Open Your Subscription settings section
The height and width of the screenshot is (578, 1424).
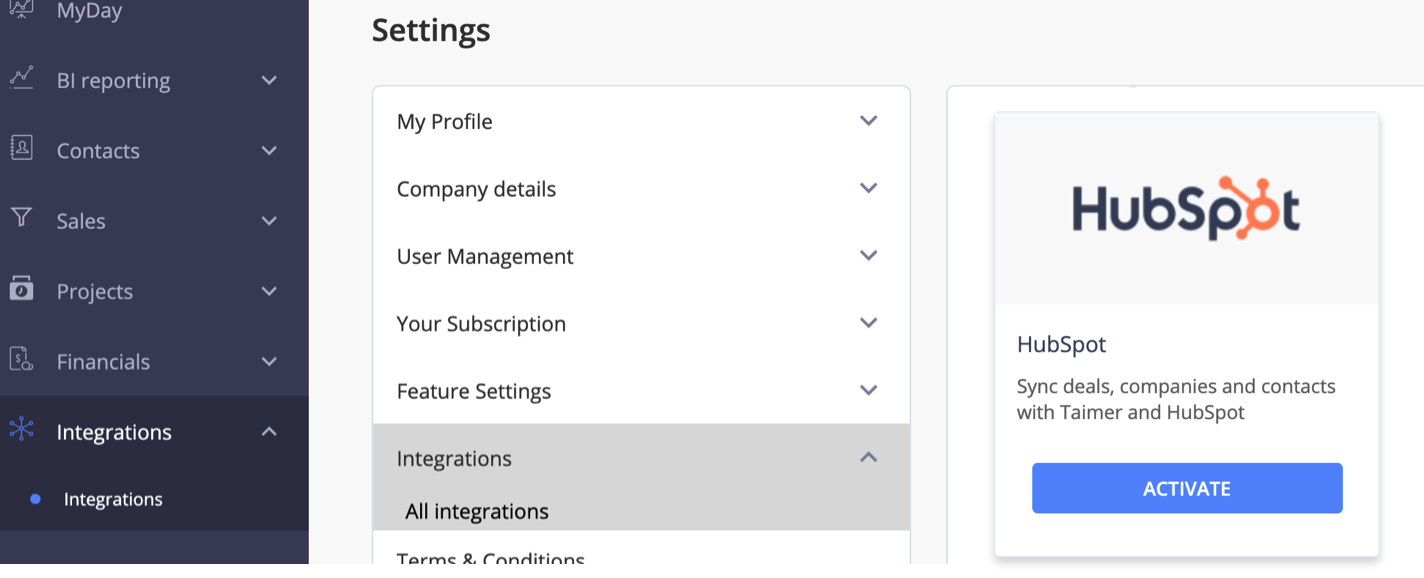pos(481,324)
